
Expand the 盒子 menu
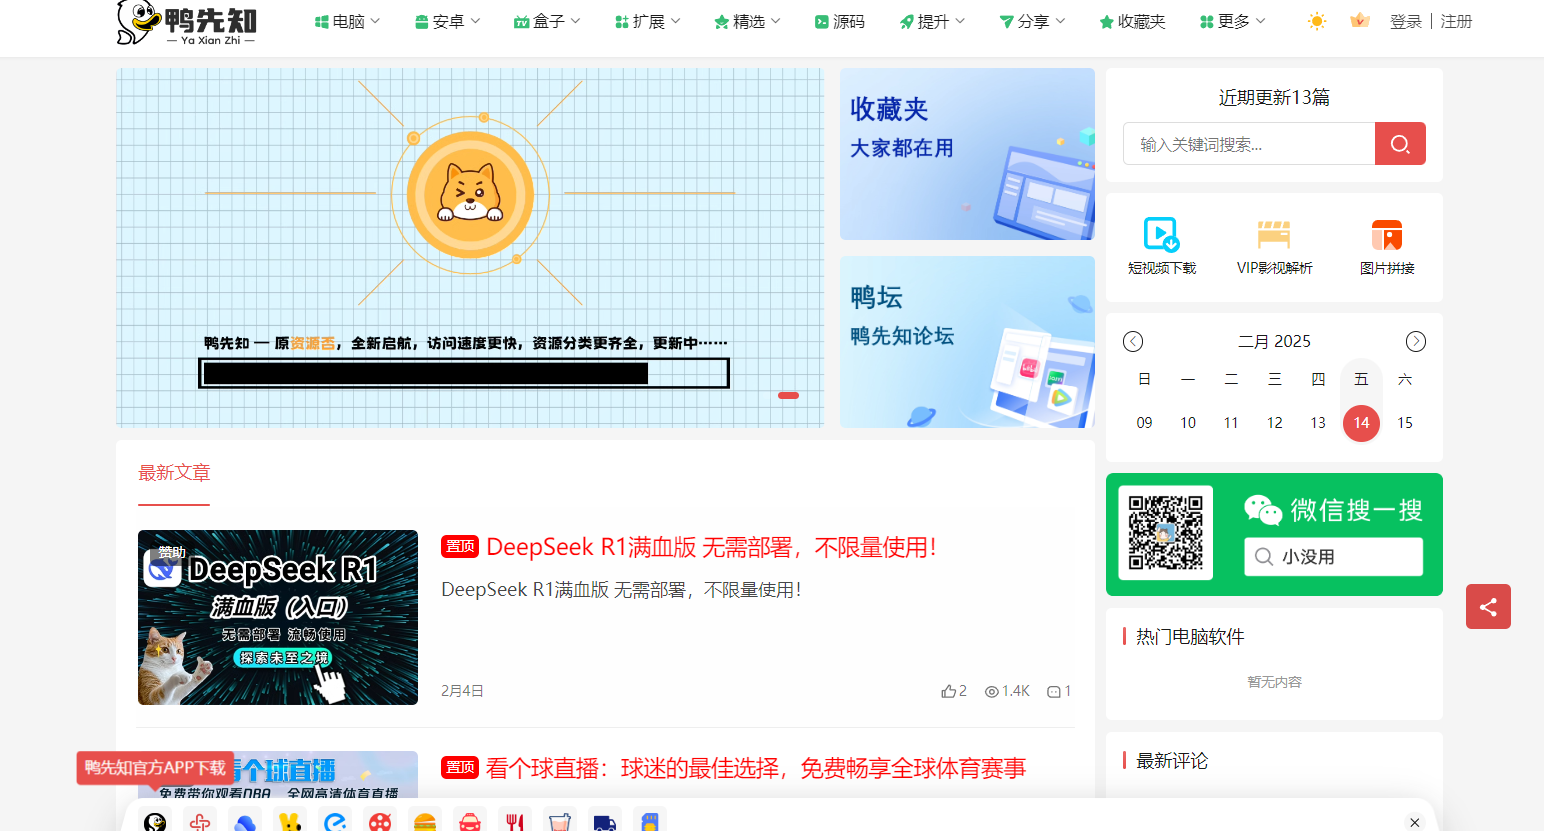(547, 21)
